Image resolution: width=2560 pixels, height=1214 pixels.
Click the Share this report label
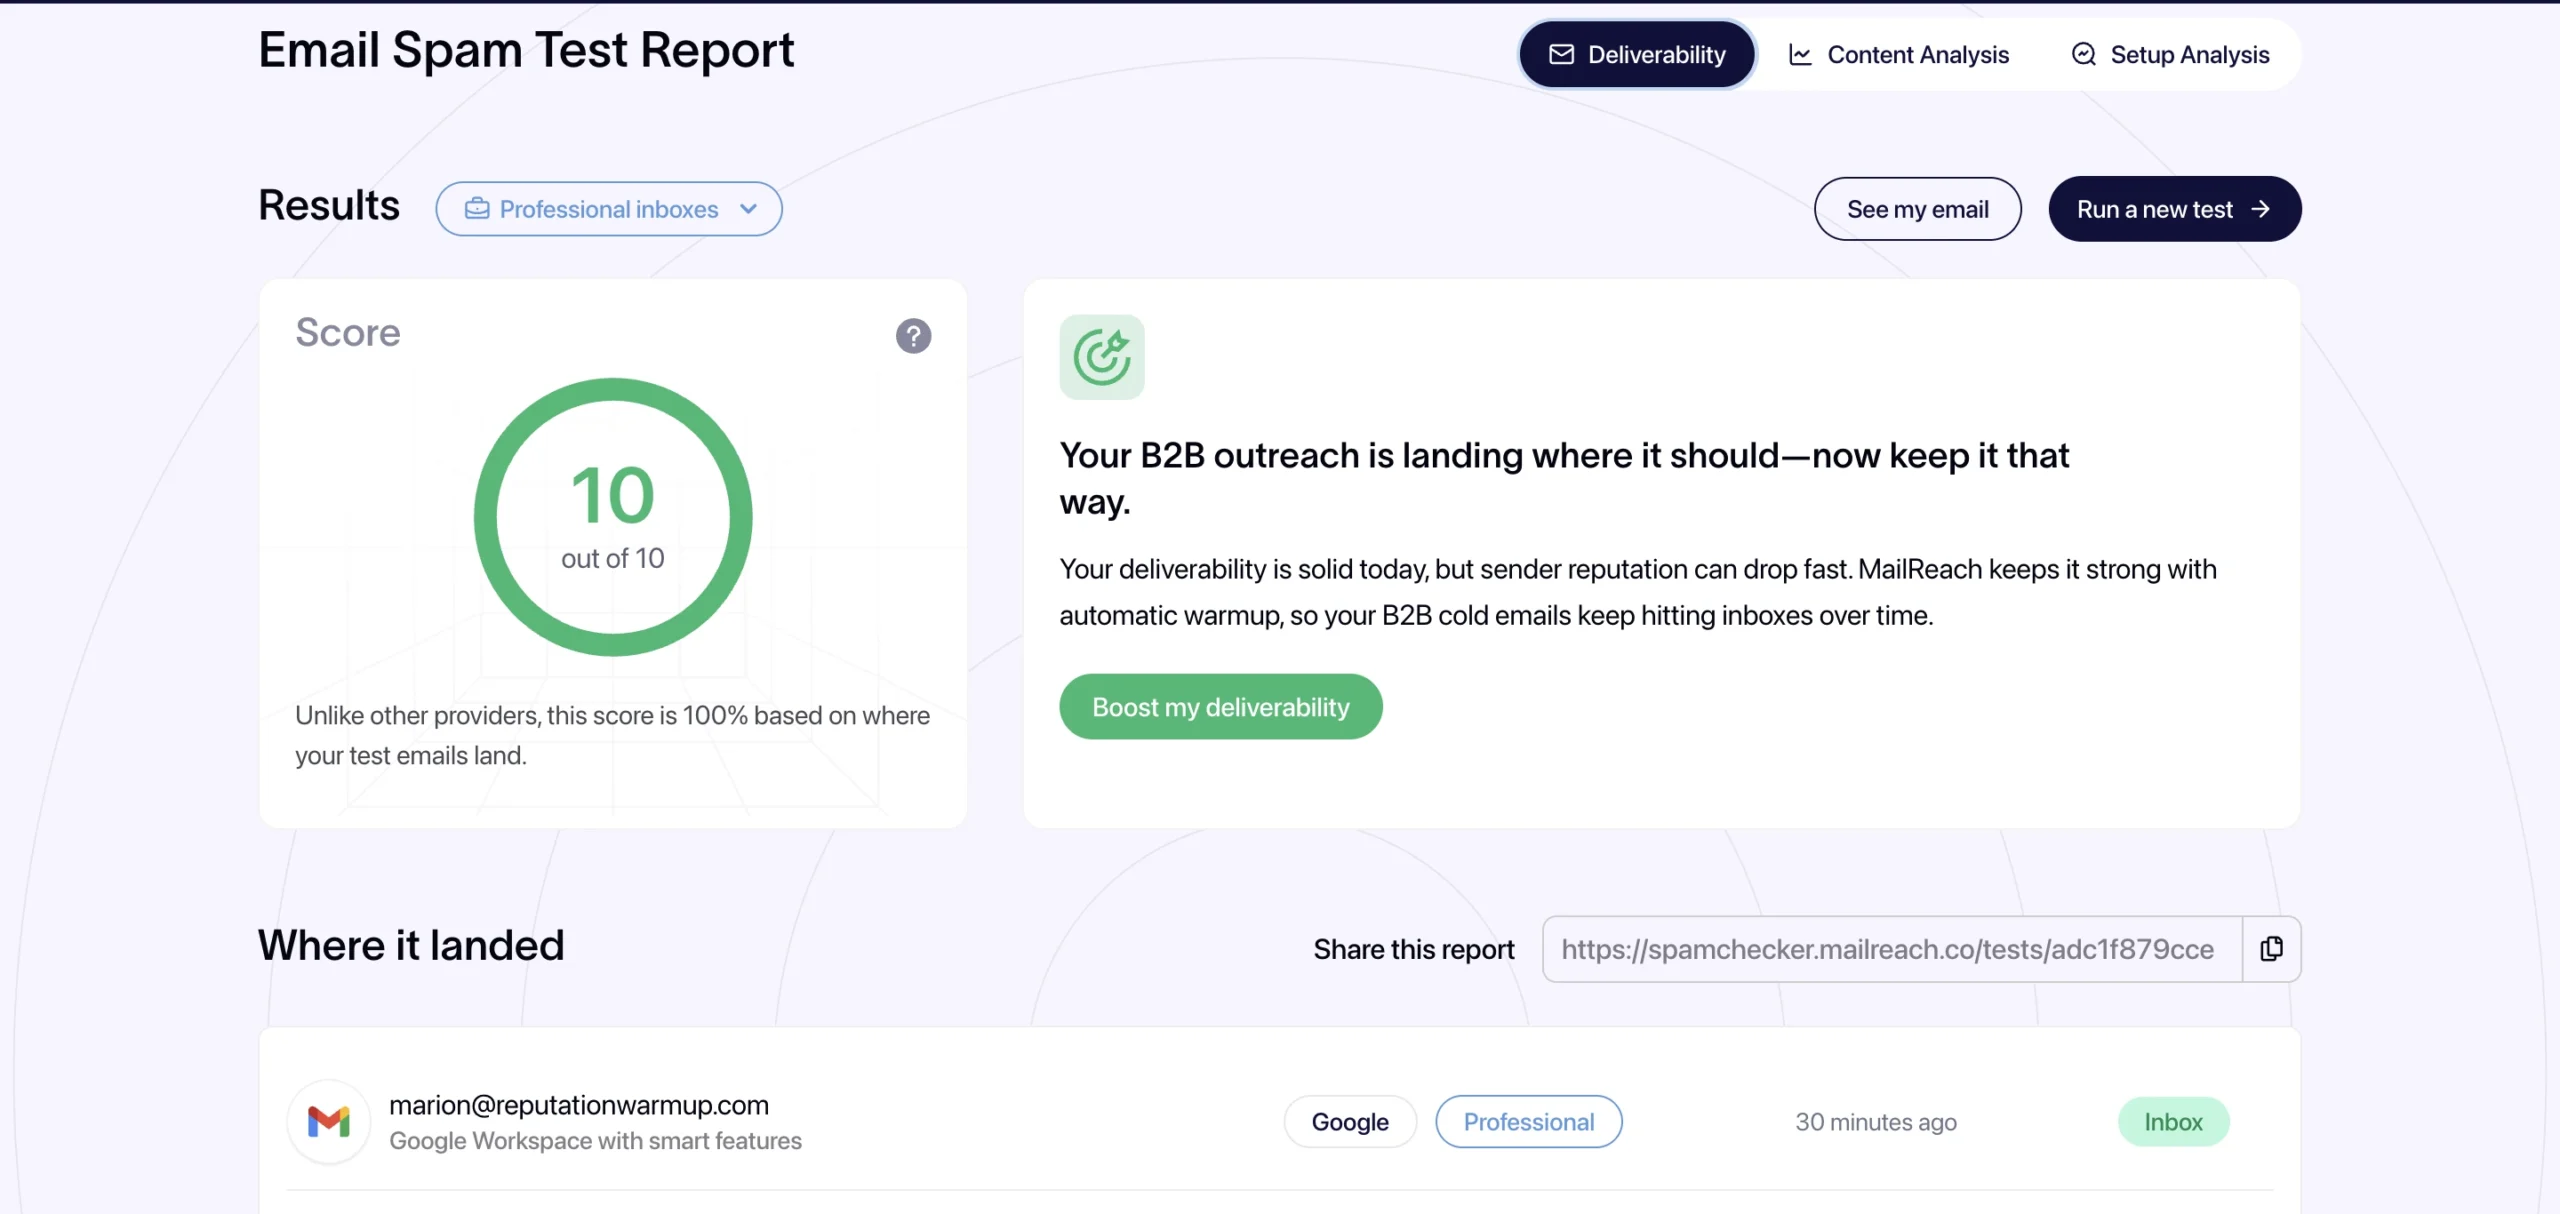(x=1413, y=949)
